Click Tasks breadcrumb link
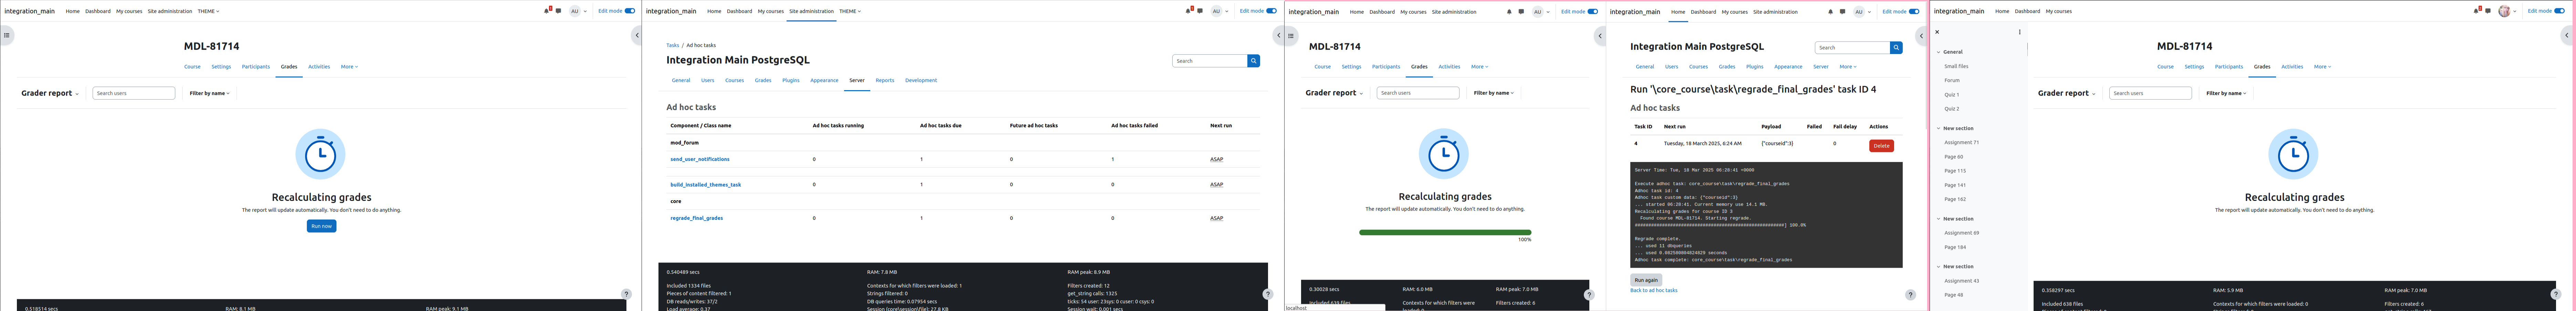This screenshot has height=311, width=2576. (x=673, y=45)
